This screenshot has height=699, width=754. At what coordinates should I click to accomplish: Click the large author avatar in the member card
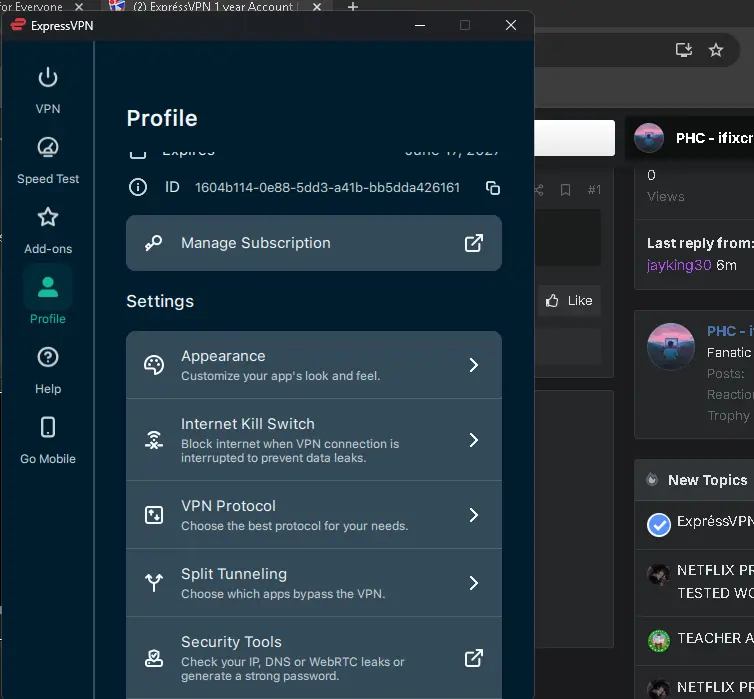671,347
